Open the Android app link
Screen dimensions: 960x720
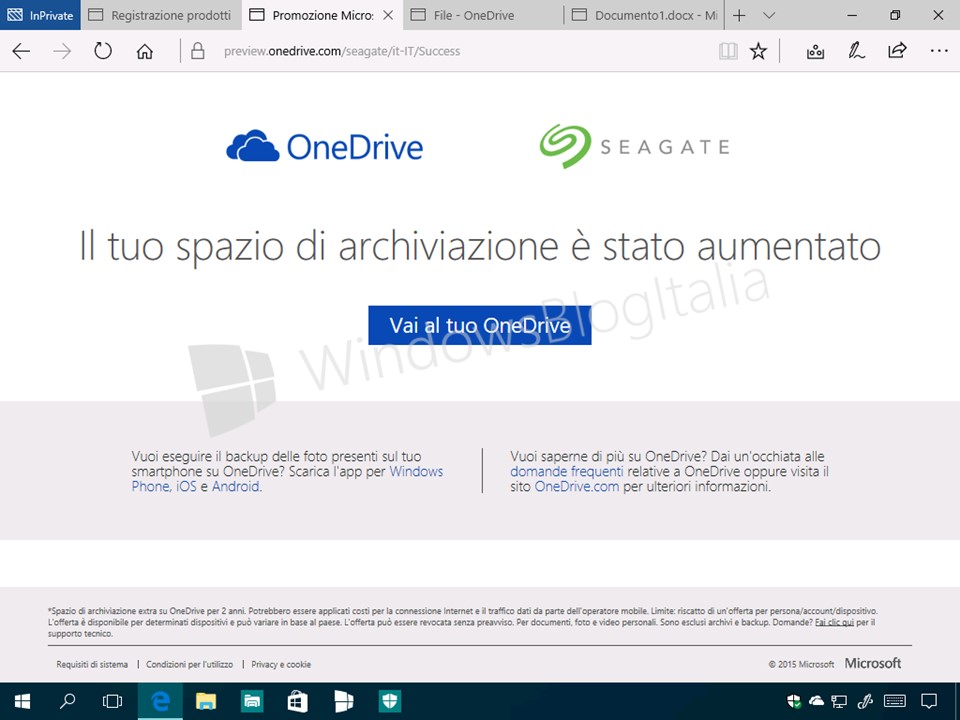tap(236, 486)
